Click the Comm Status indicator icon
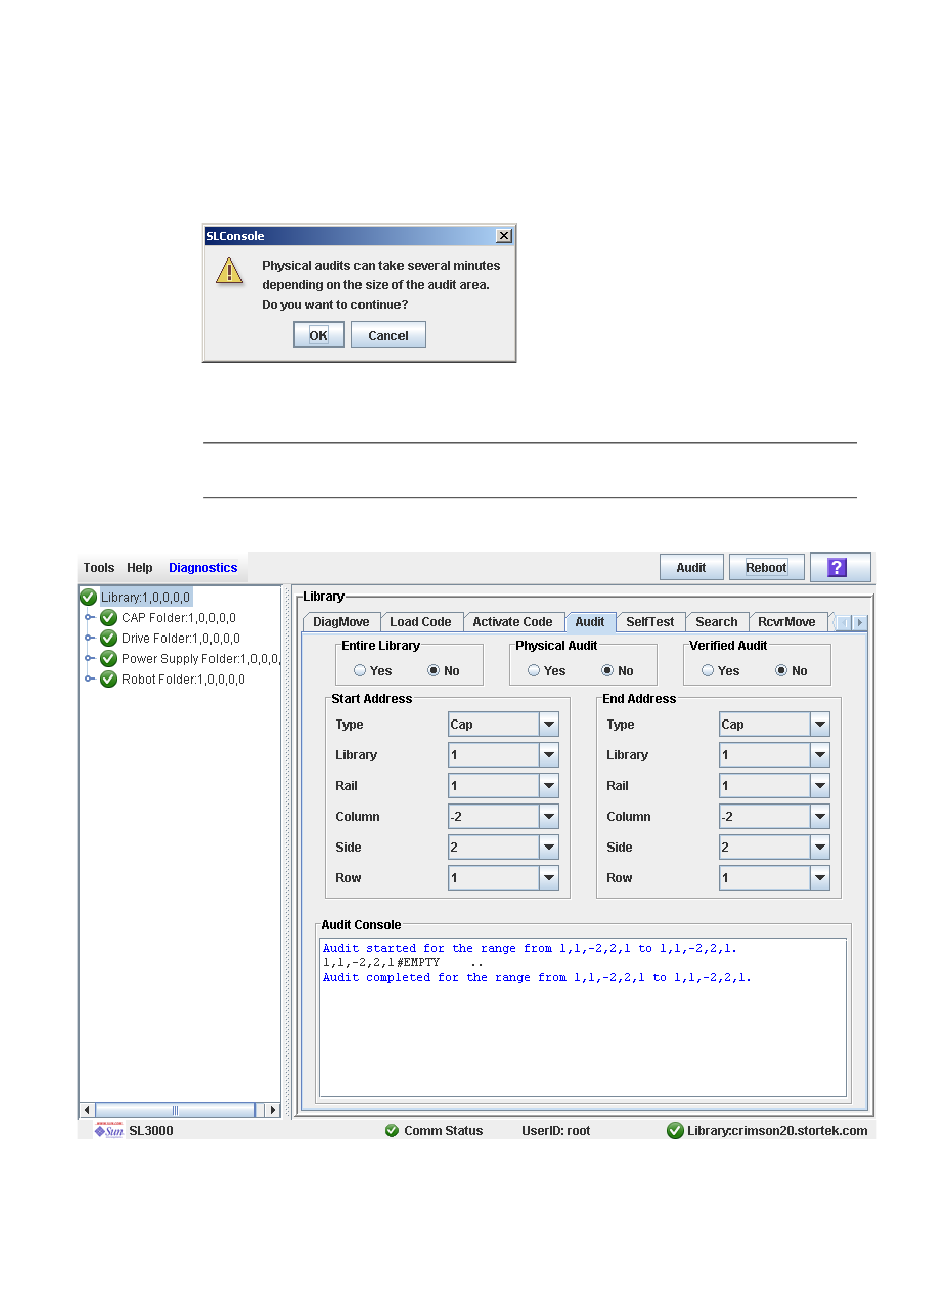950x1299 pixels. (392, 1131)
